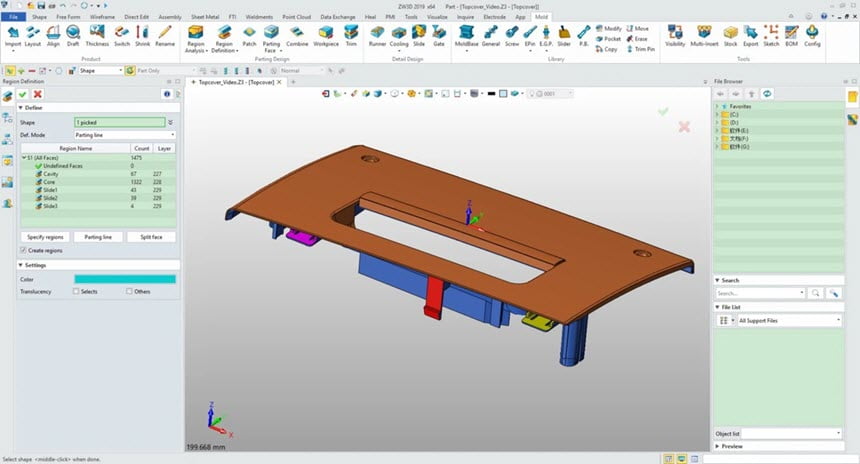The height and width of the screenshot is (464, 860).
Task: Open the Electrode ribbon tab
Action: point(495,17)
